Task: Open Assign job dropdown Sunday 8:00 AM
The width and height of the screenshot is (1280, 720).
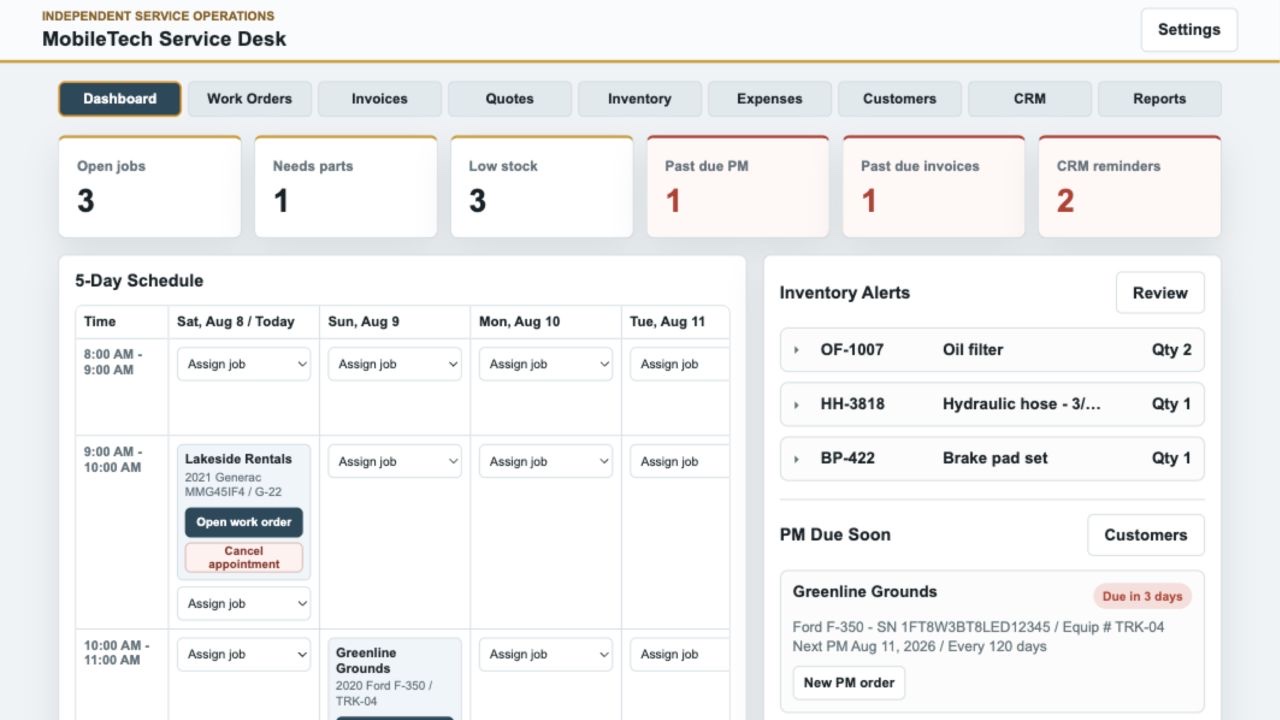Action: pos(395,364)
